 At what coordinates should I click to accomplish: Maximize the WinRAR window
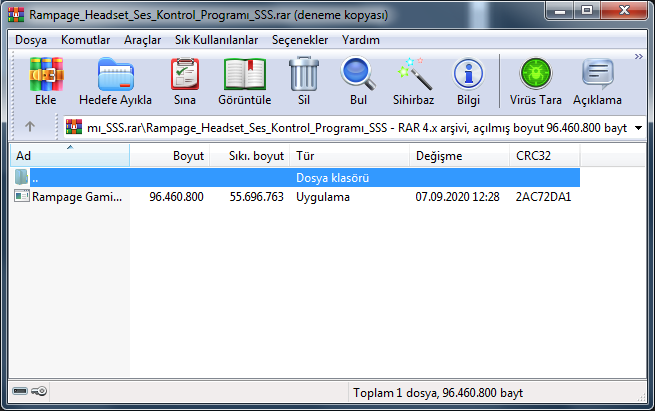586,10
